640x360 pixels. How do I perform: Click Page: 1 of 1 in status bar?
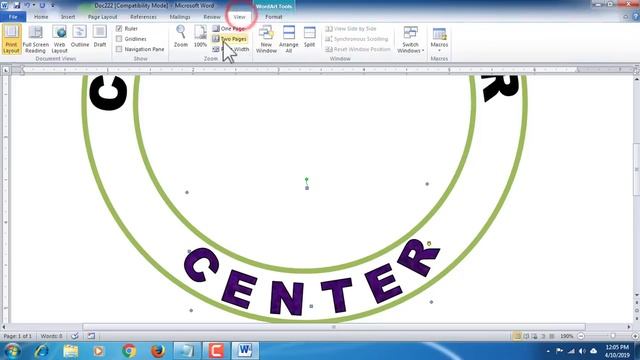coord(18,336)
